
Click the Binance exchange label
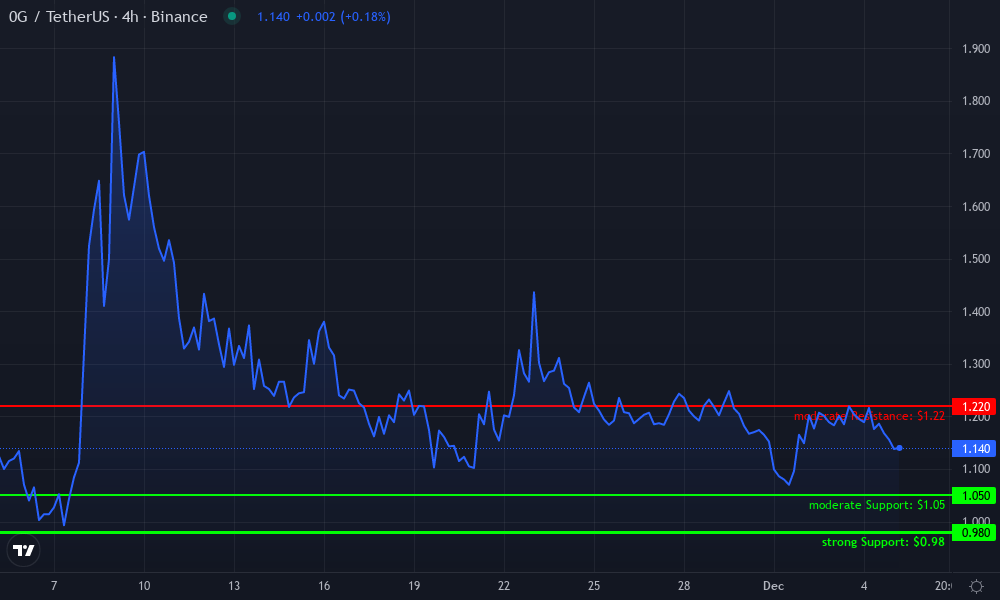[x=180, y=16]
